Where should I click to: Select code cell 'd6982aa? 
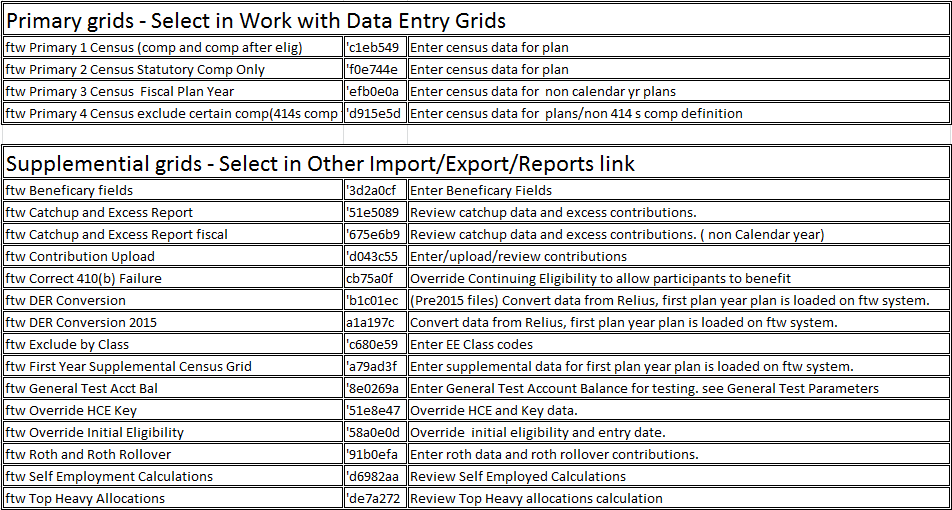click(x=375, y=476)
